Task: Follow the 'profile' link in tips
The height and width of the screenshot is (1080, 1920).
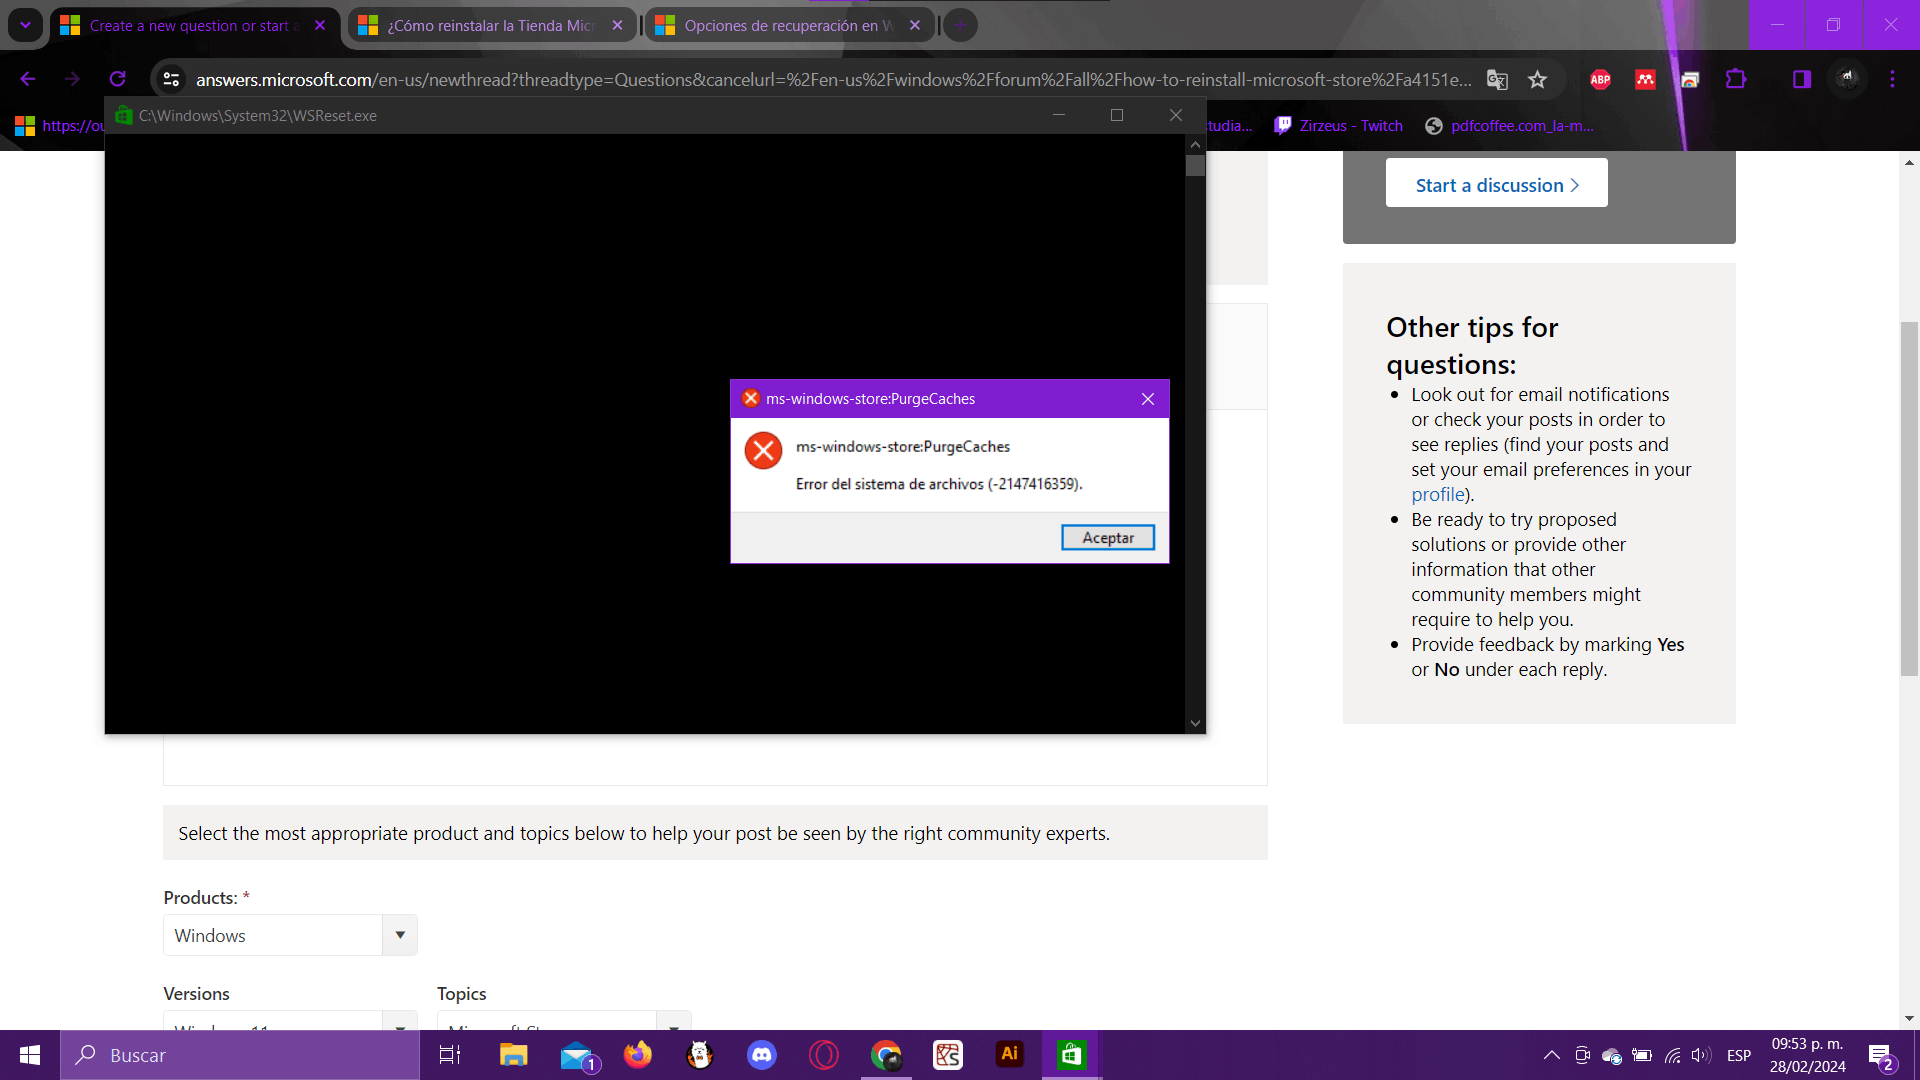Action: (x=1437, y=494)
